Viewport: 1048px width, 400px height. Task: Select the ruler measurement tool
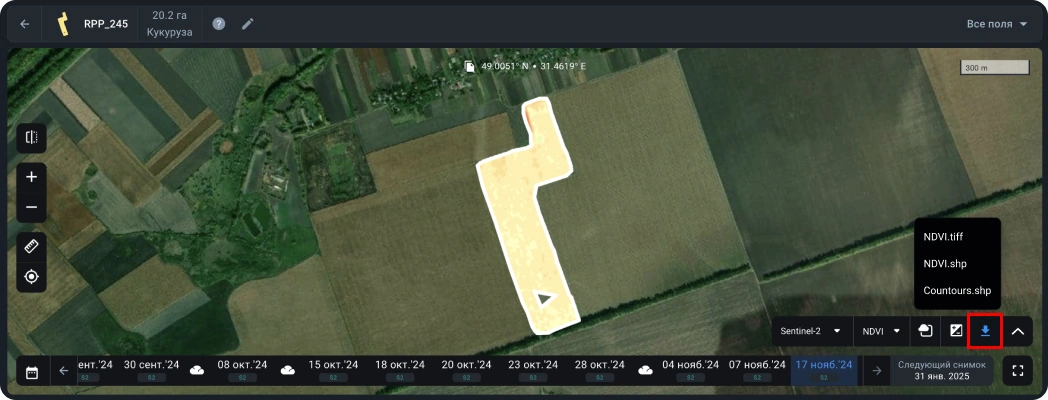(31, 246)
